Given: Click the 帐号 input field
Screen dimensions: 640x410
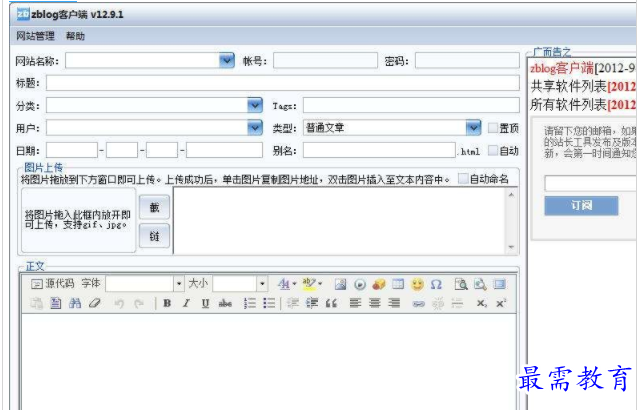Looking at the screenshot, I should pyautogui.click(x=325, y=60).
